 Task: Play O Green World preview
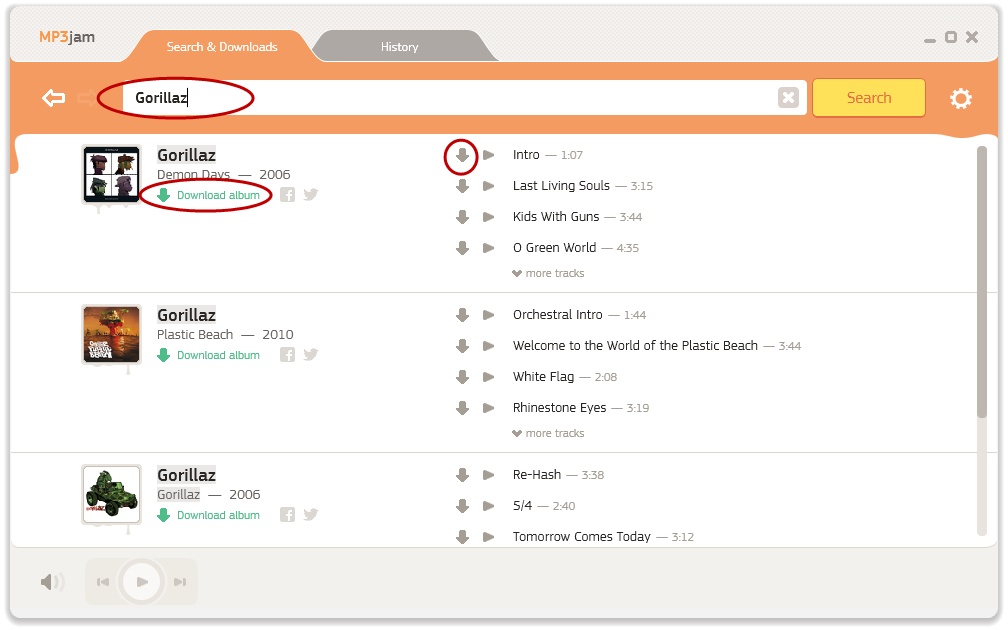coord(489,248)
